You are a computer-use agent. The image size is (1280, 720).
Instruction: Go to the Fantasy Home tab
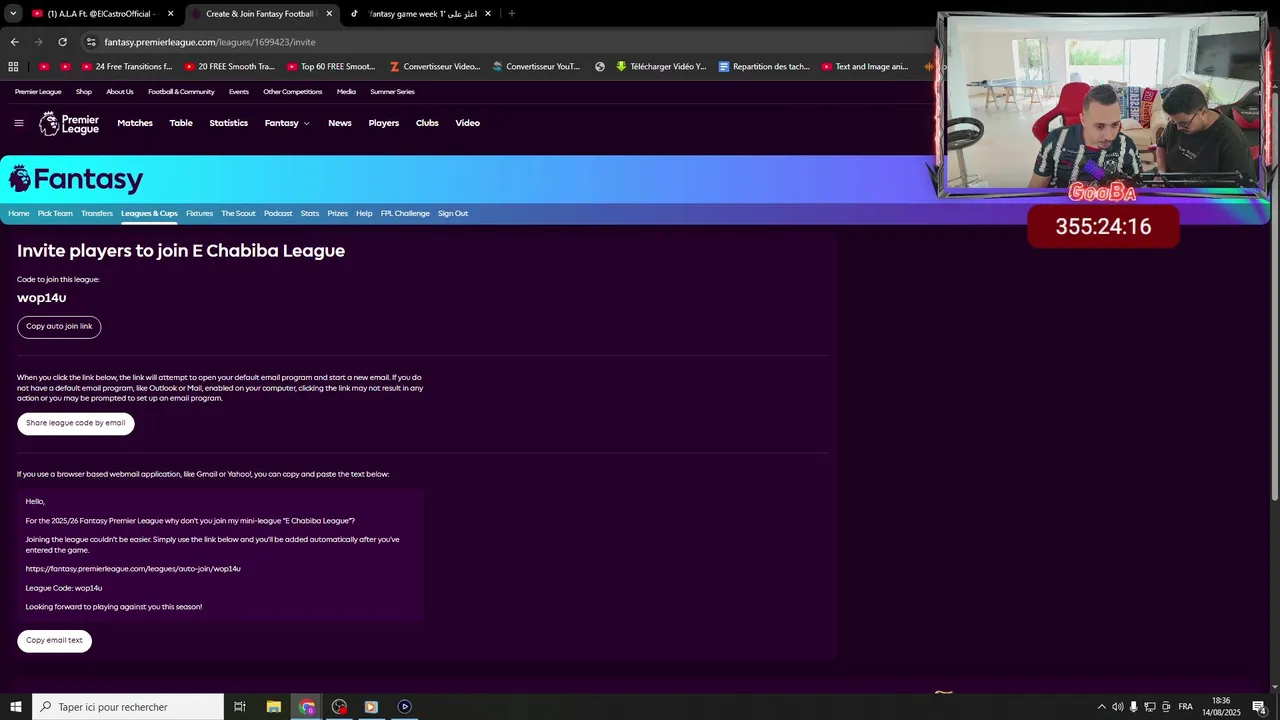(x=19, y=213)
